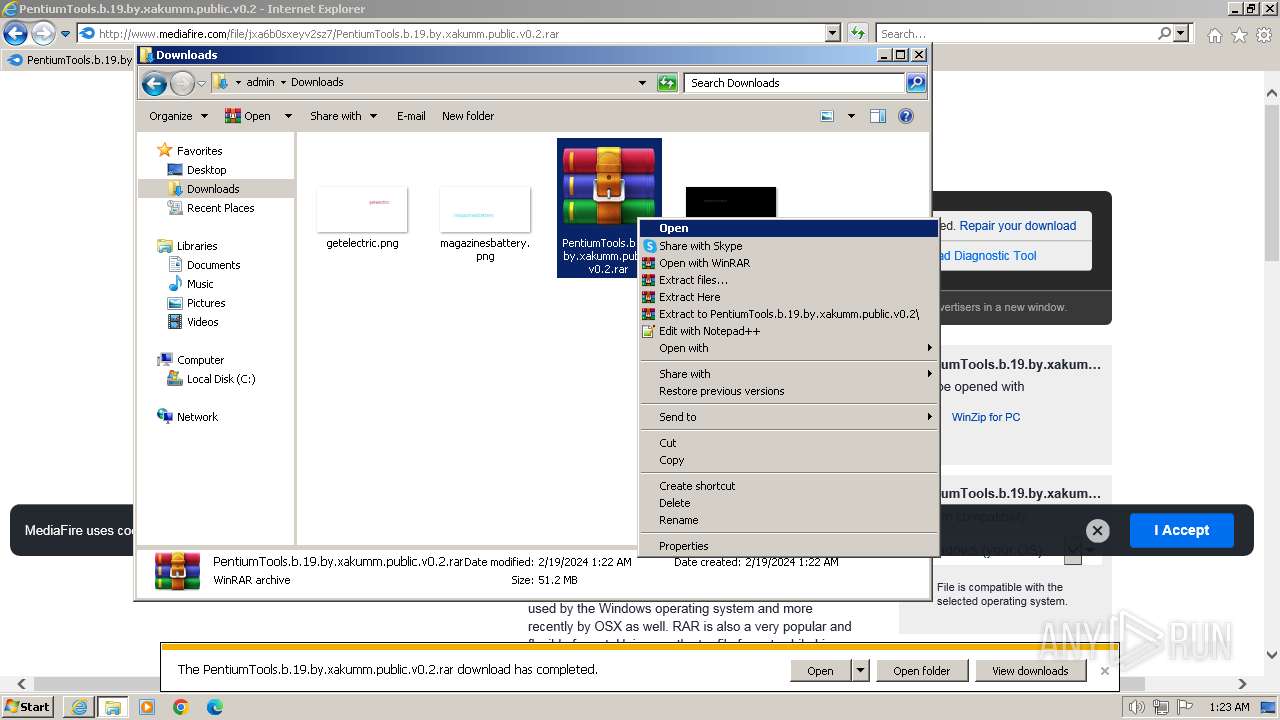Open Chrome from the taskbar
This screenshot has height=720, width=1280.
pos(180,707)
